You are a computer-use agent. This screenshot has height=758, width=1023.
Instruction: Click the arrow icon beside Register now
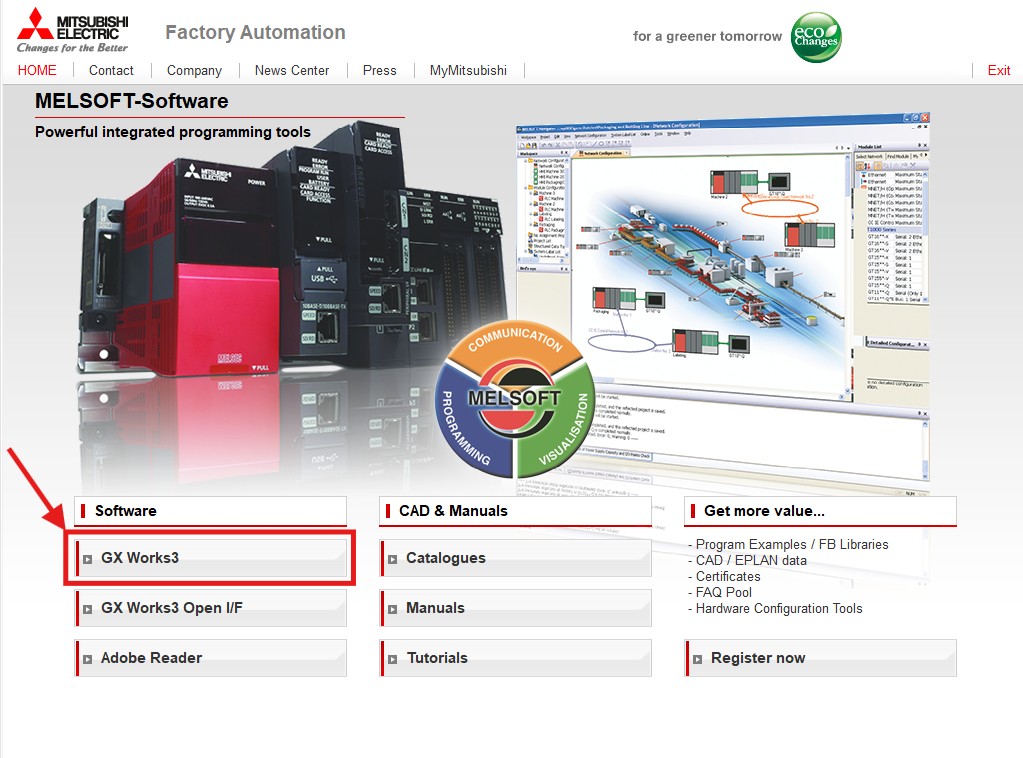point(697,659)
